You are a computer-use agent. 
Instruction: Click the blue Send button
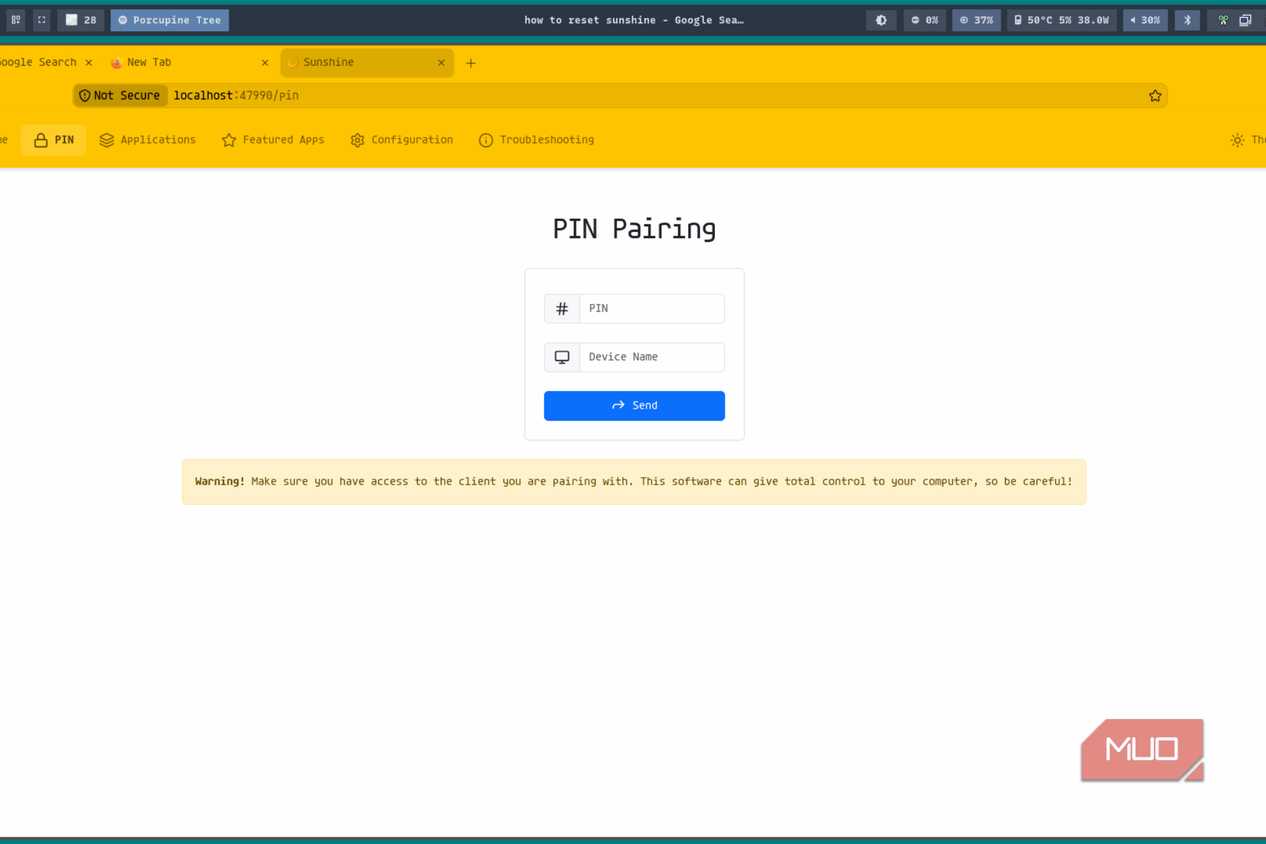634,405
